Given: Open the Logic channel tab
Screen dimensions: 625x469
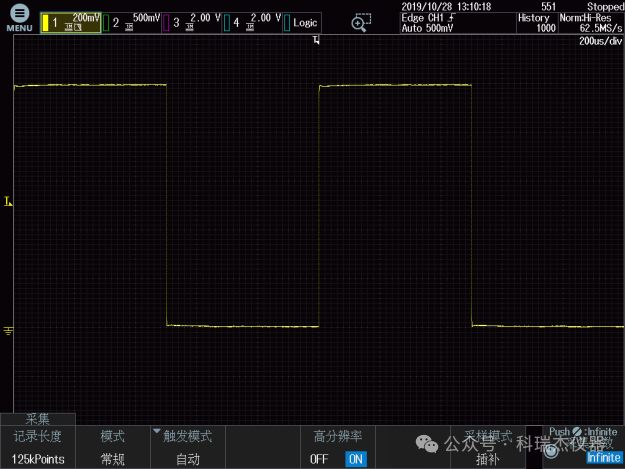Looking at the screenshot, I should tap(302, 23).
